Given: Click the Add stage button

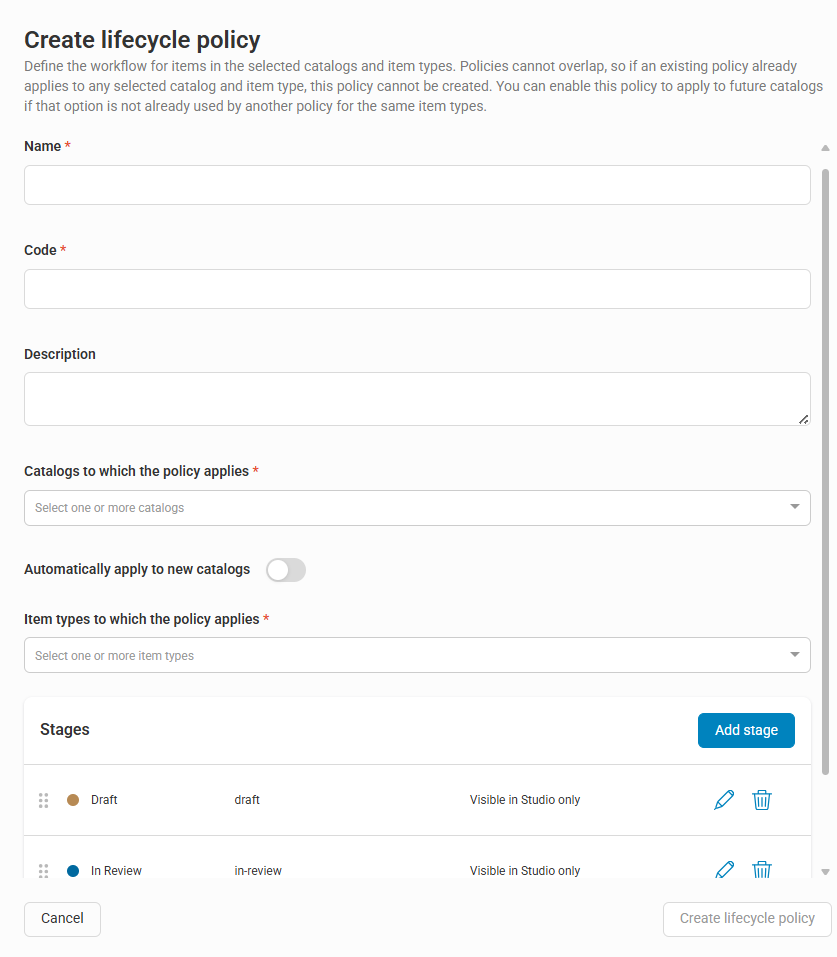Looking at the screenshot, I should point(746,730).
